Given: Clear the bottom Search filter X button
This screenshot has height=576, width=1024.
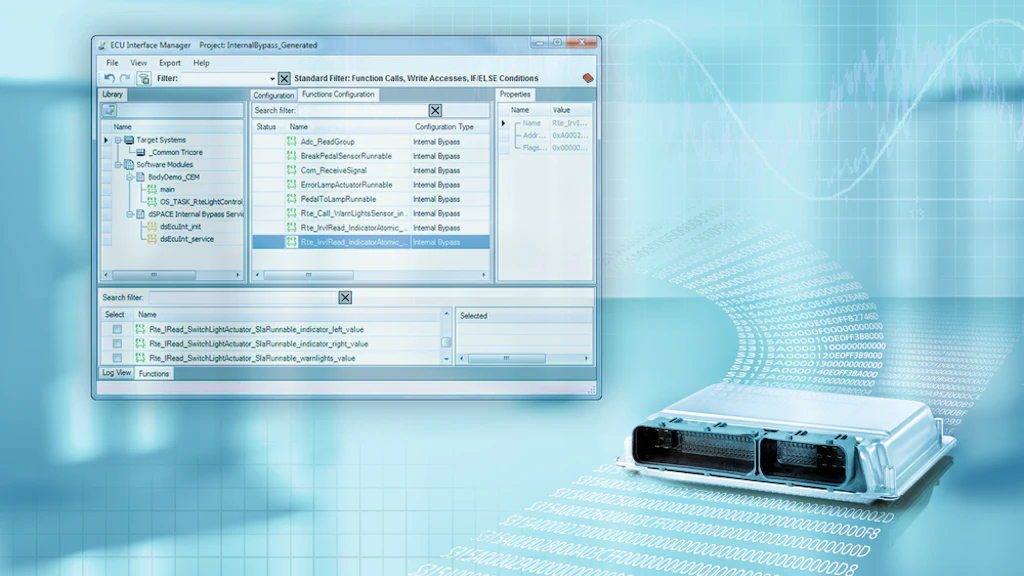Looking at the screenshot, I should (x=345, y=297).
